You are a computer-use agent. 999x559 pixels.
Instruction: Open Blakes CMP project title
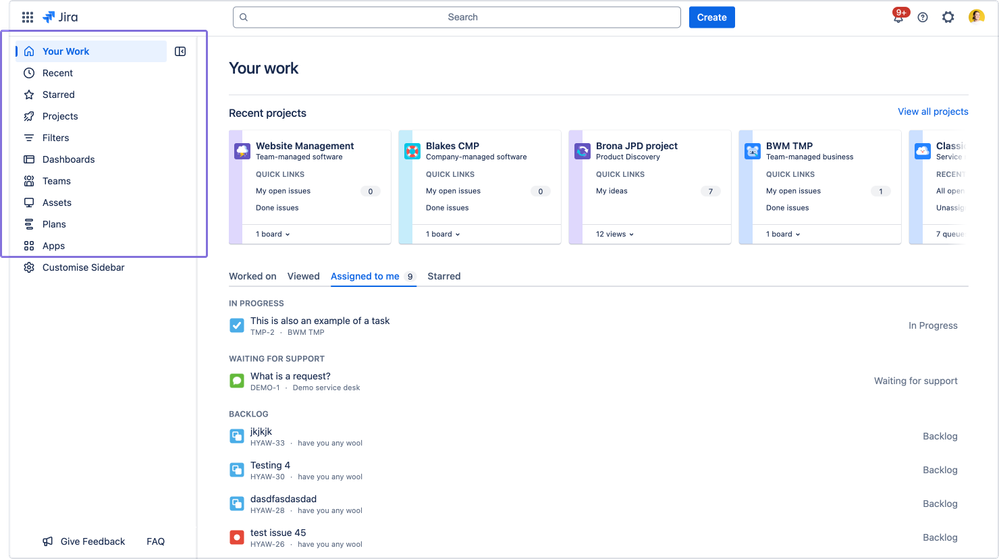click(452, 146)
